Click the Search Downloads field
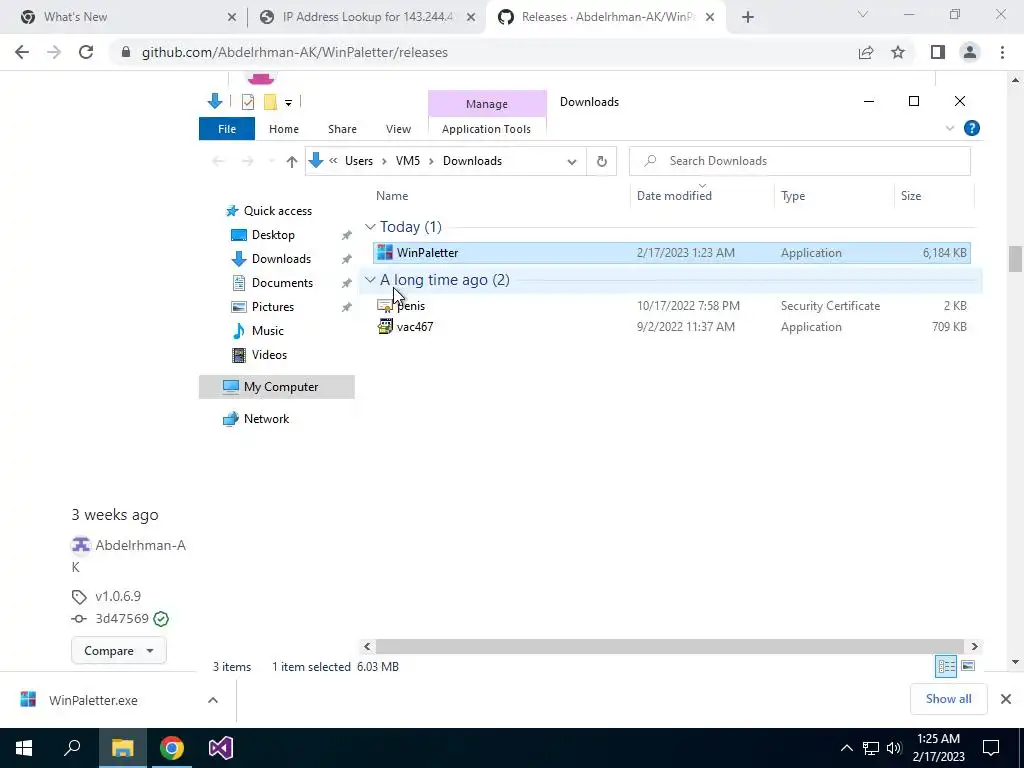The width and height of the screenshot is (1024, 768). pos(800,161)
